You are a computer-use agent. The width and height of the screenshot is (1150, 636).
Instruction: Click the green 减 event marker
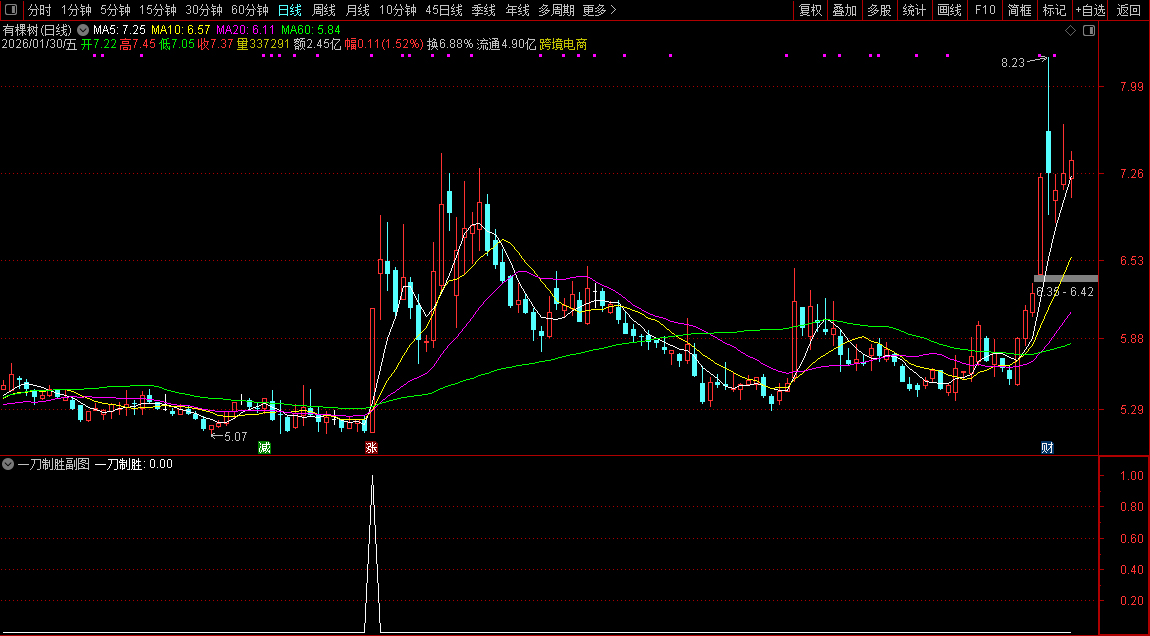(264, 447)
